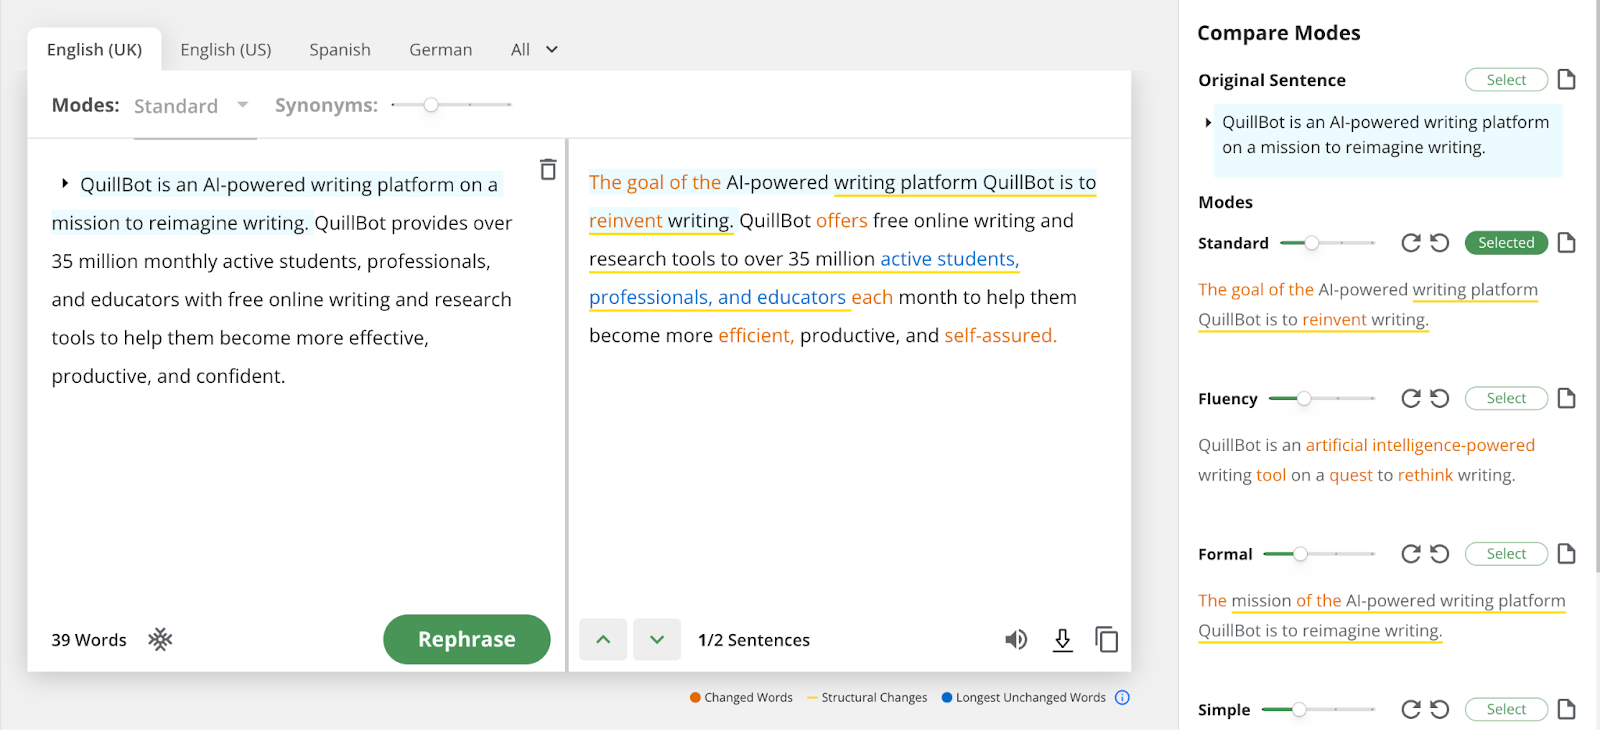
Task: Click the 'Changed Words' legend entry
Action: tap(741, 697)
